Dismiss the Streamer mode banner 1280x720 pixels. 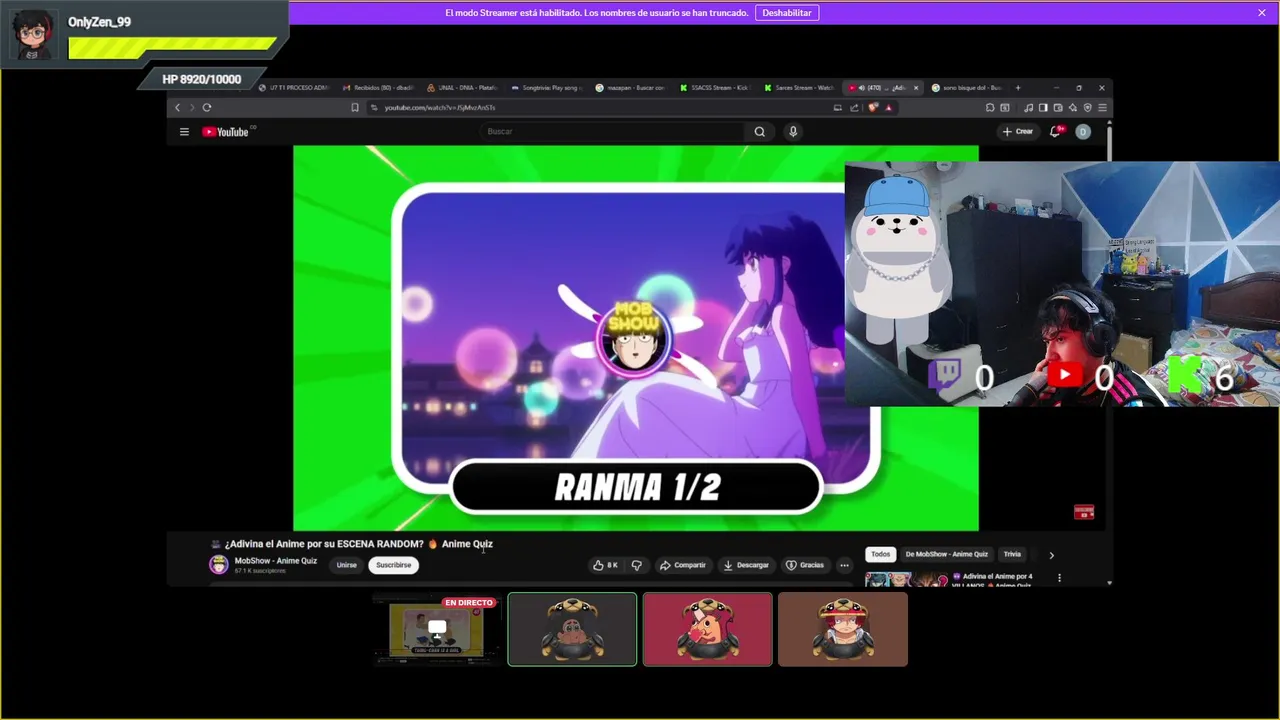[x=1262, y=13]
